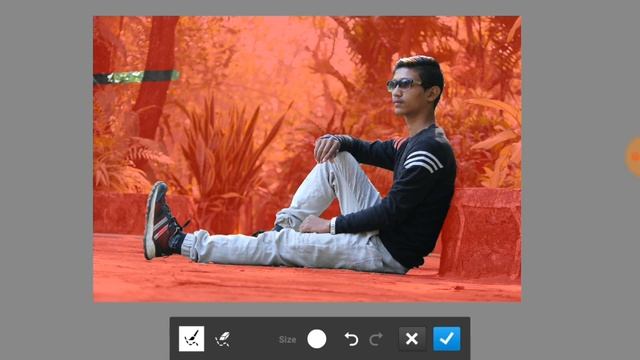This screenshot has width=640, height=360.
Task: Open the brush Size picker circle
Action: [317, 339]
